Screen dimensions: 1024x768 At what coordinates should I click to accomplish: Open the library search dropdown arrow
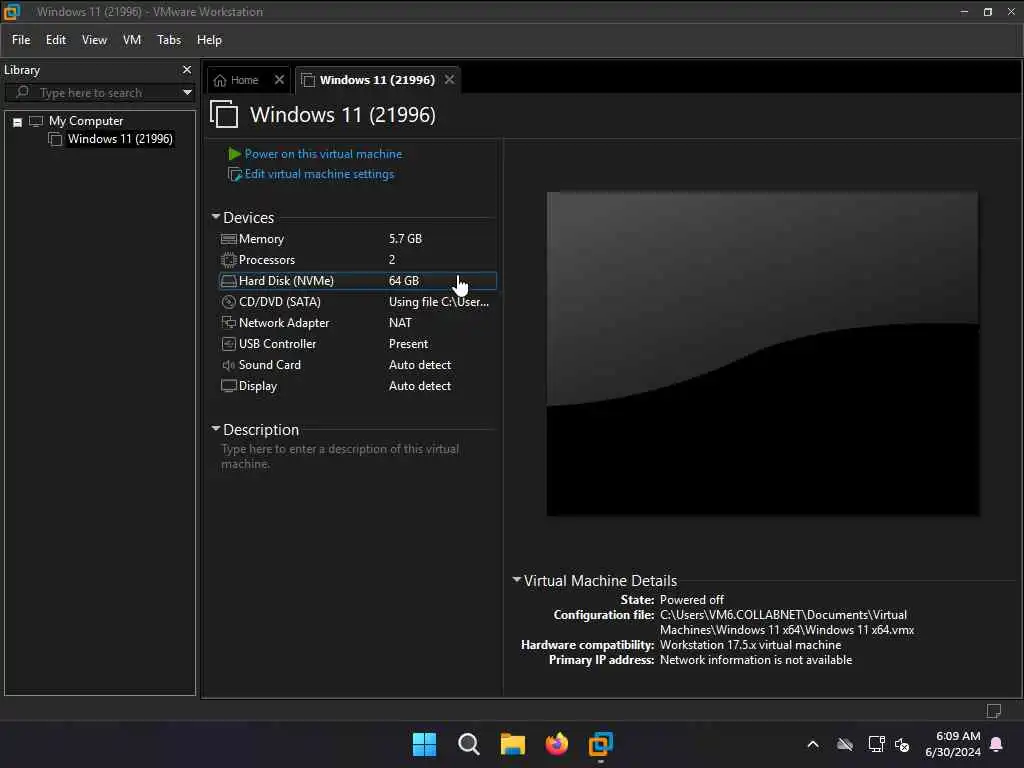coord(187,92)
